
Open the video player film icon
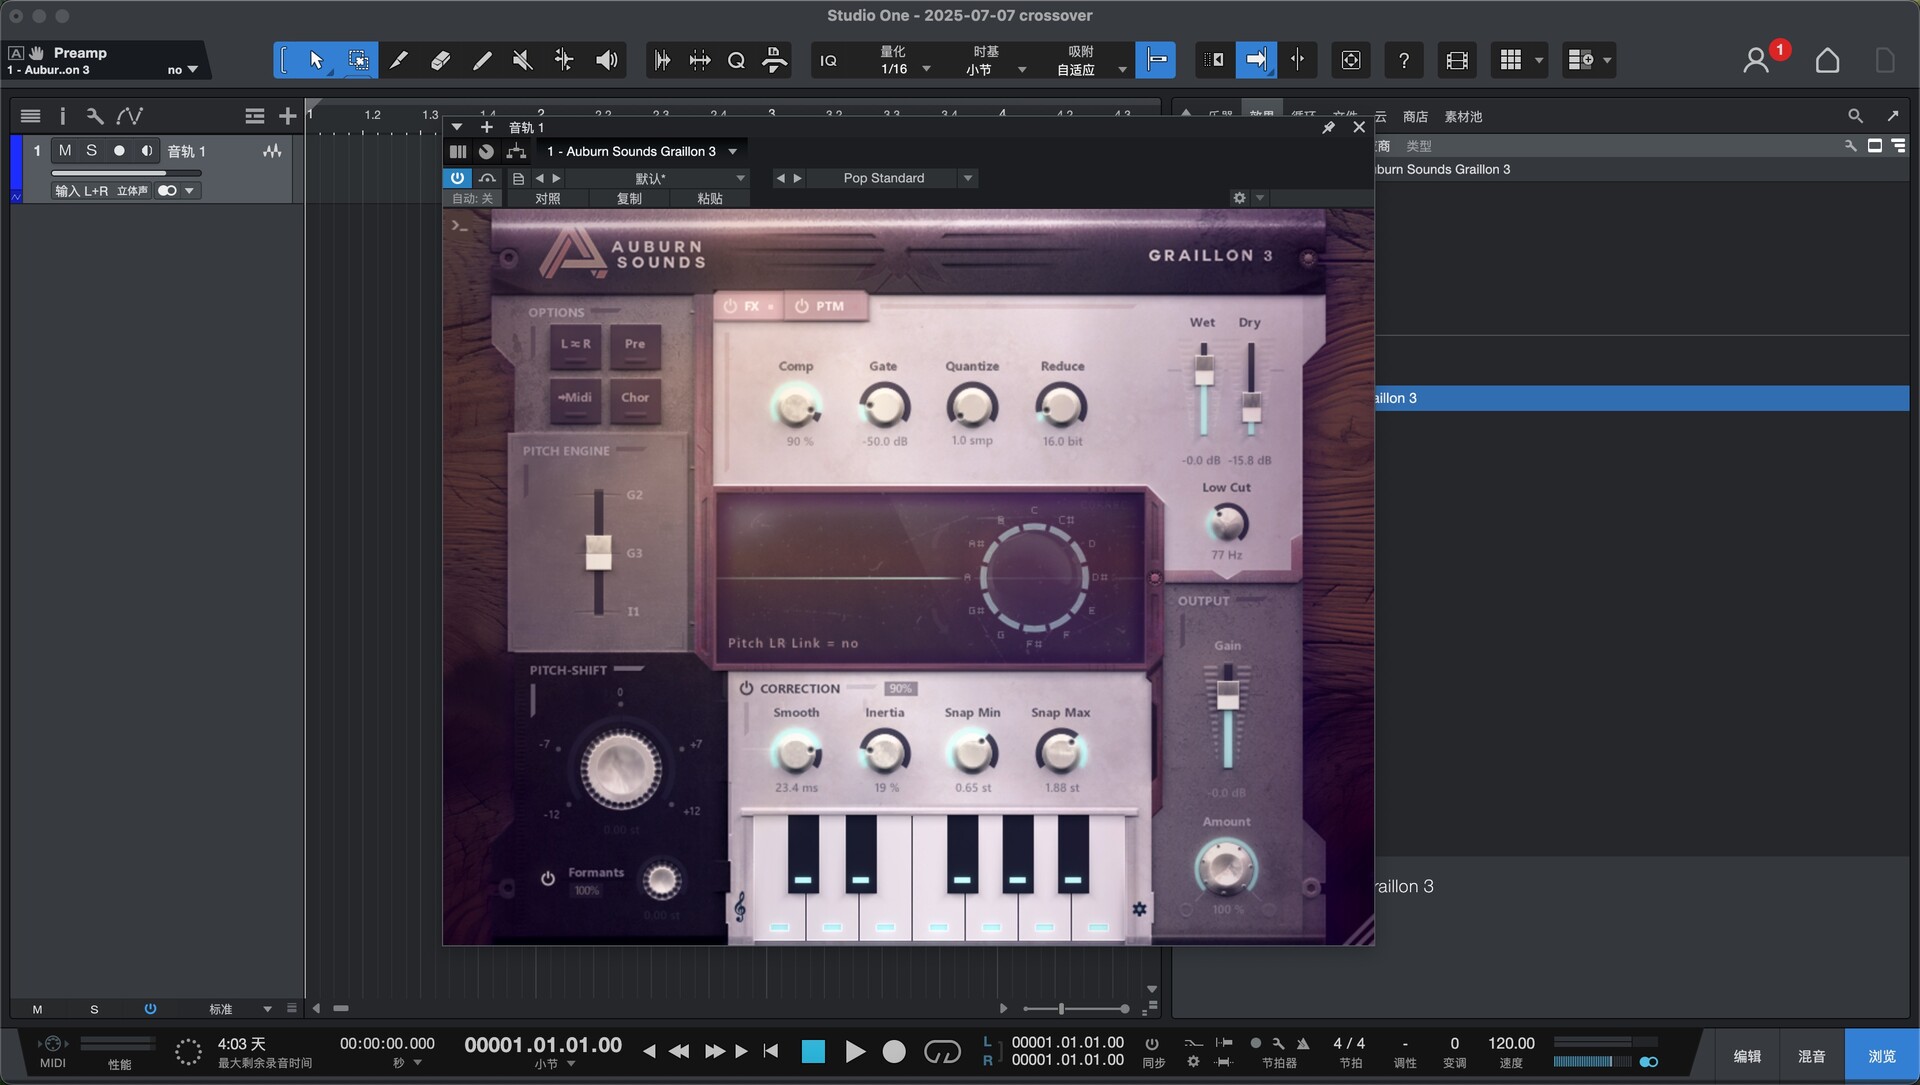1457,60
